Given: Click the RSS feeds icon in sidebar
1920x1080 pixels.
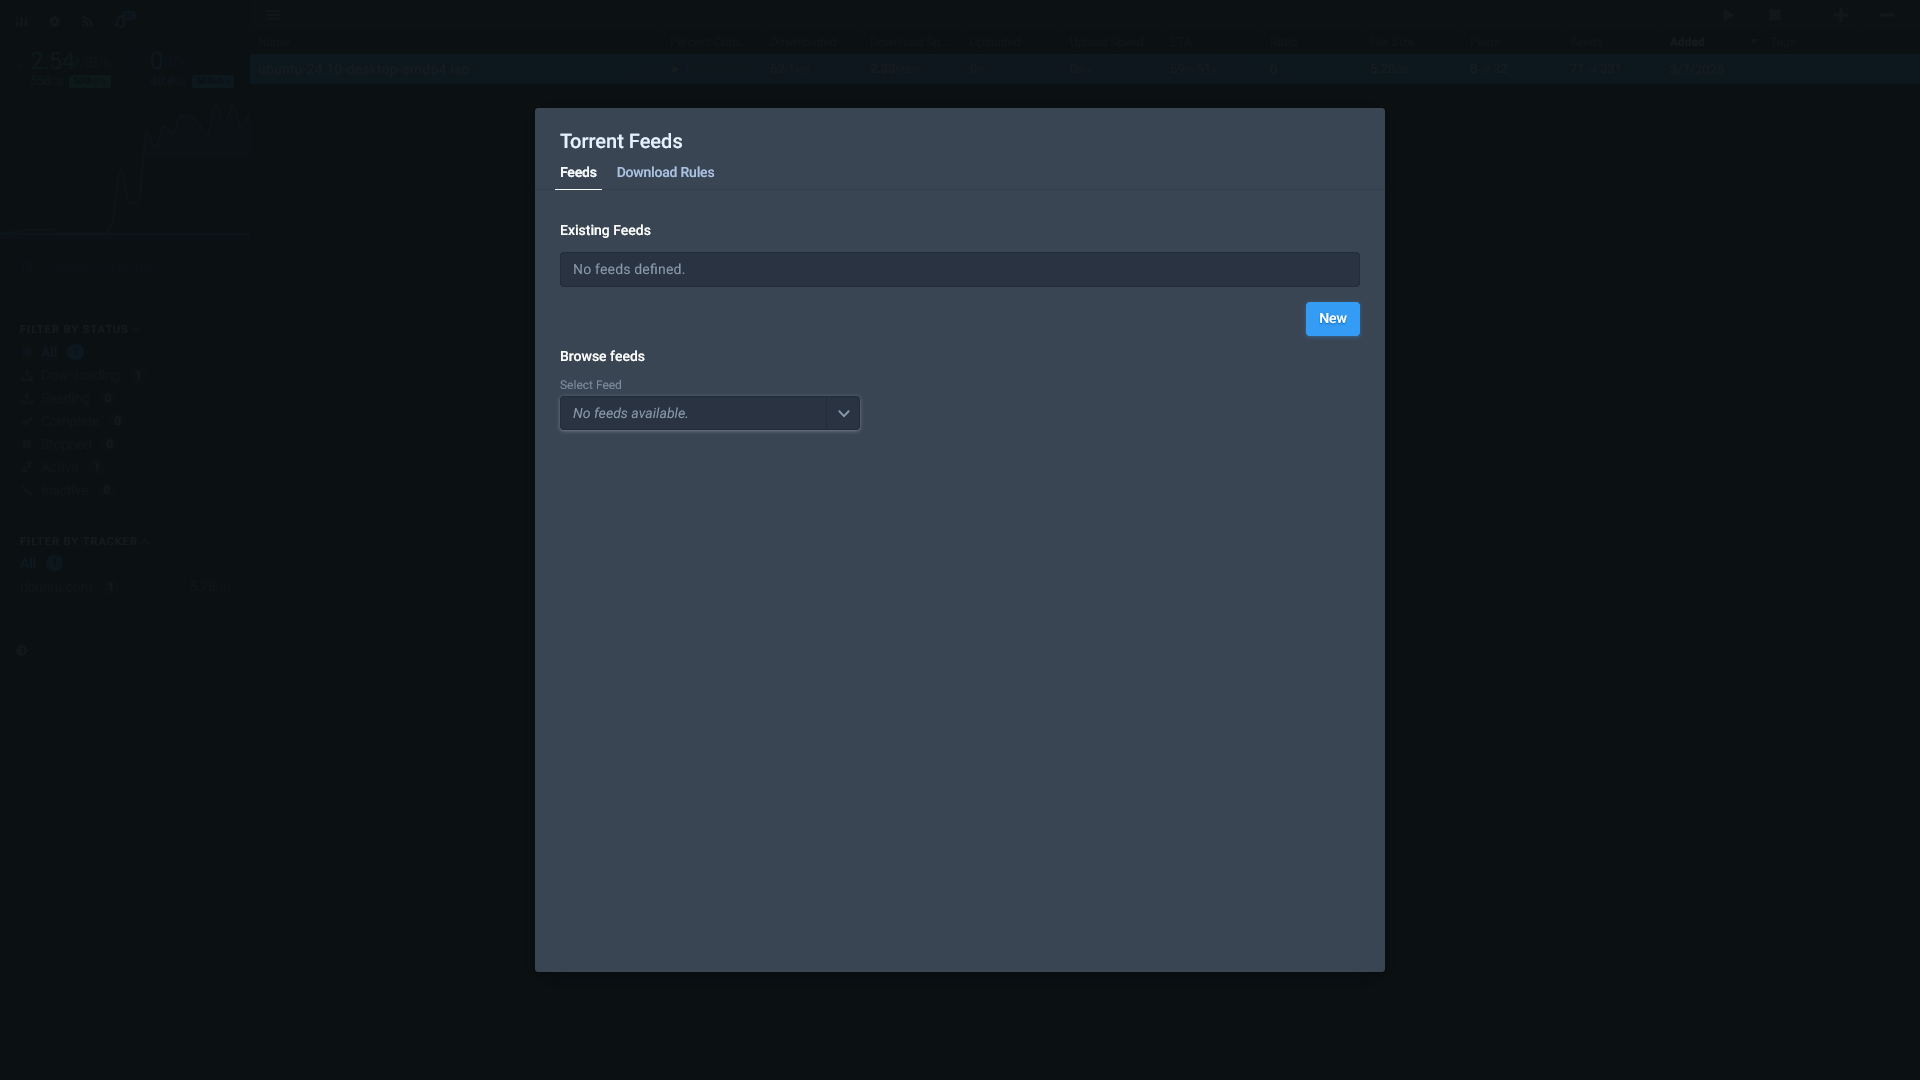Looking at the screenshot, I should point(88,21).
